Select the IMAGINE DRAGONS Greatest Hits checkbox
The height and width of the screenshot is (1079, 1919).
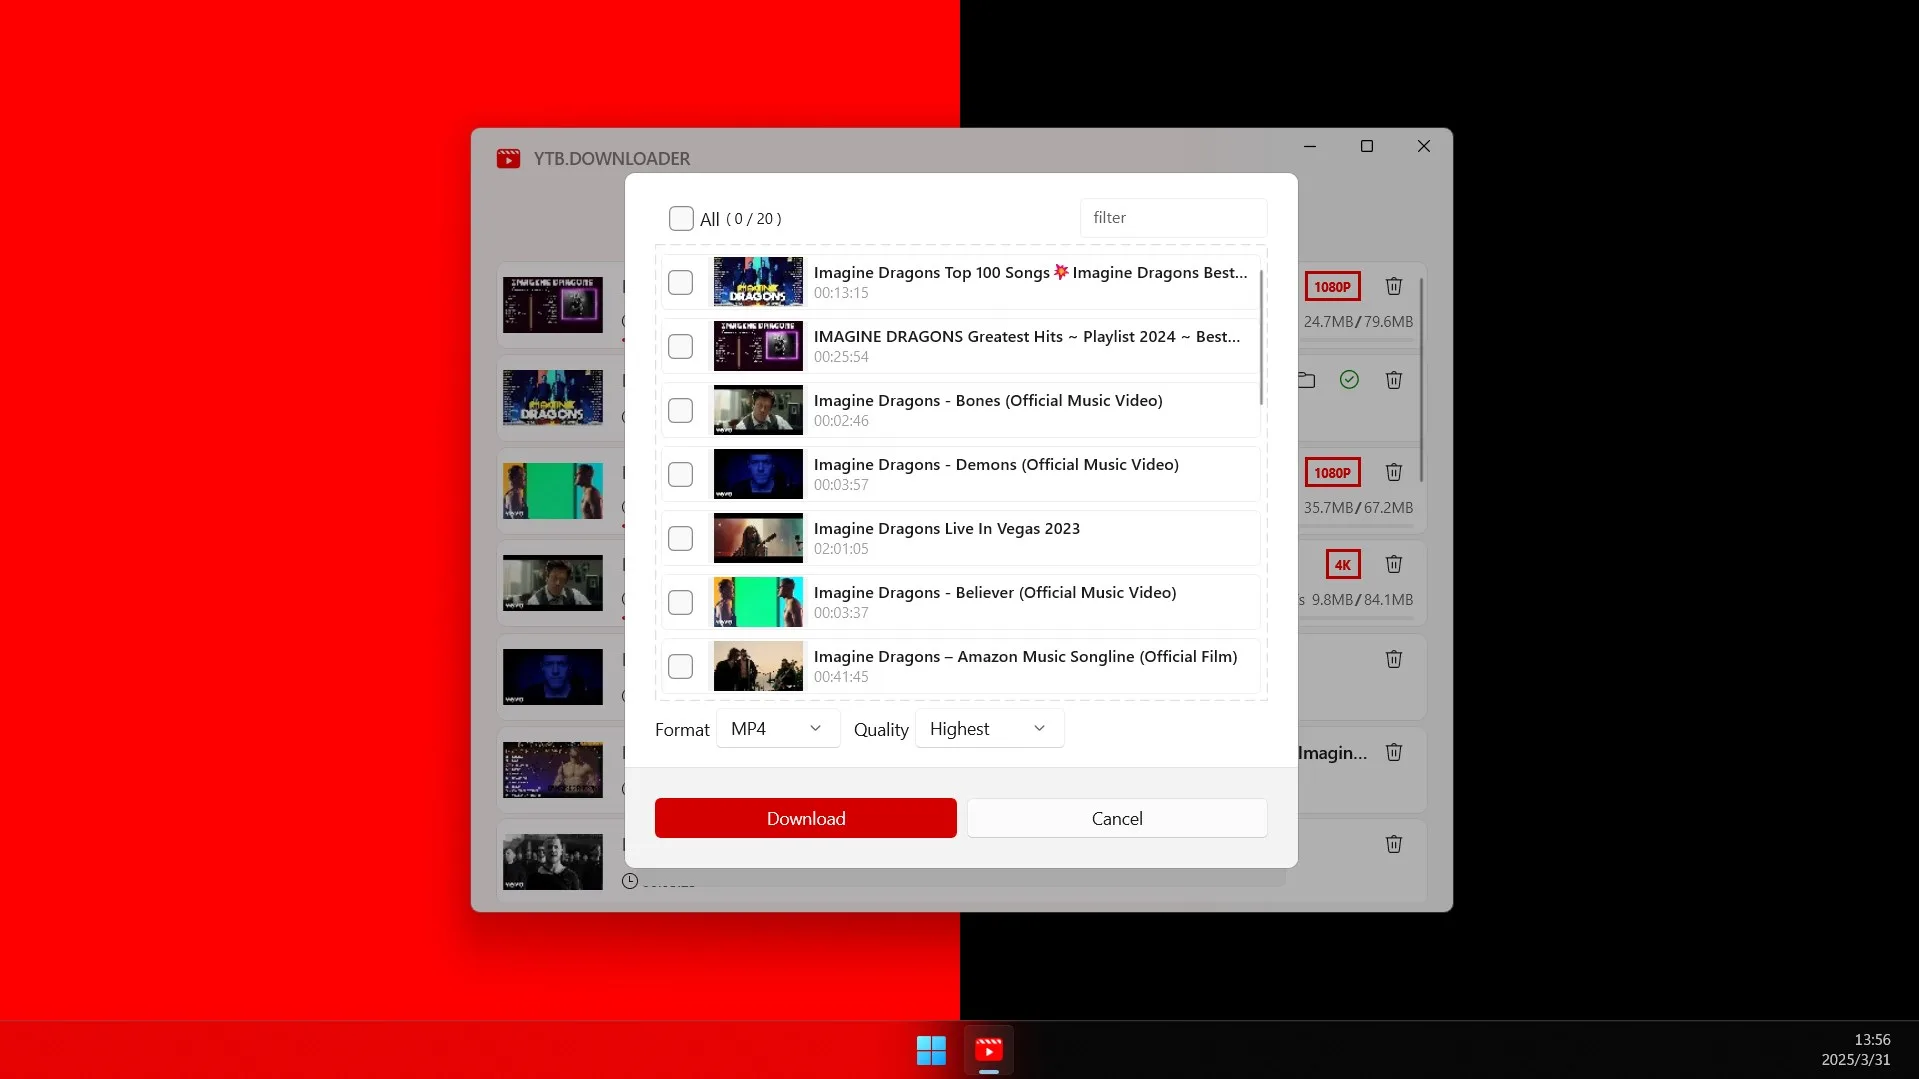(x=680, y=346)
